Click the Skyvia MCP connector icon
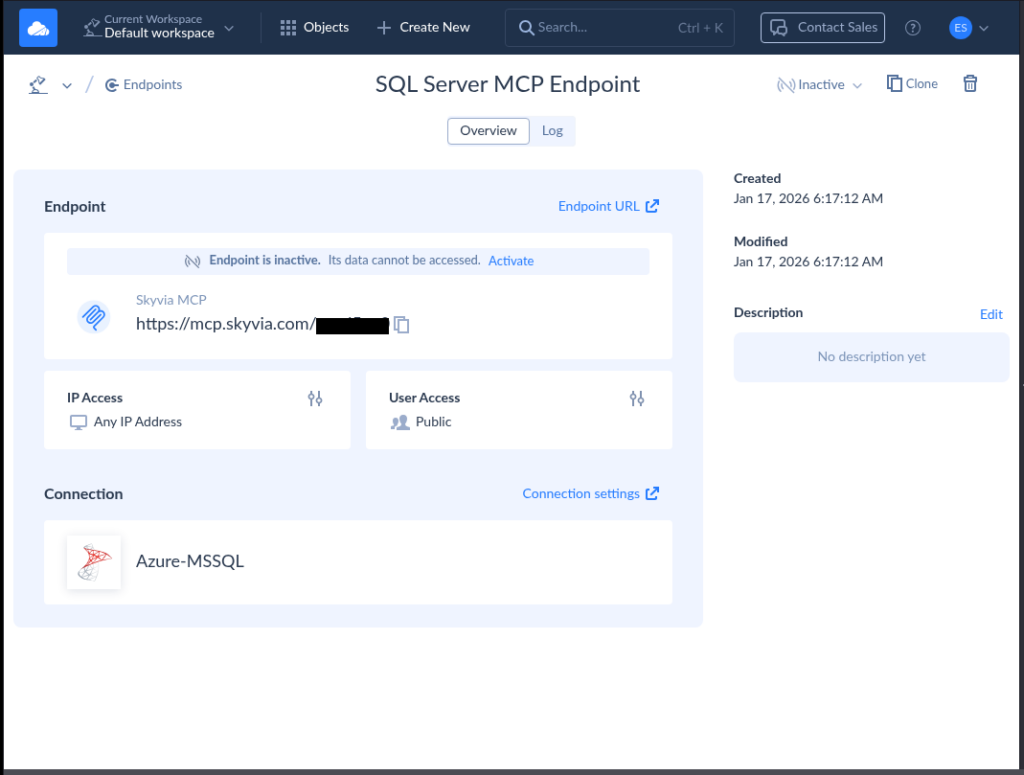Image resolution: width=1024 pixels, height=775 pixels. coord(93,317)
